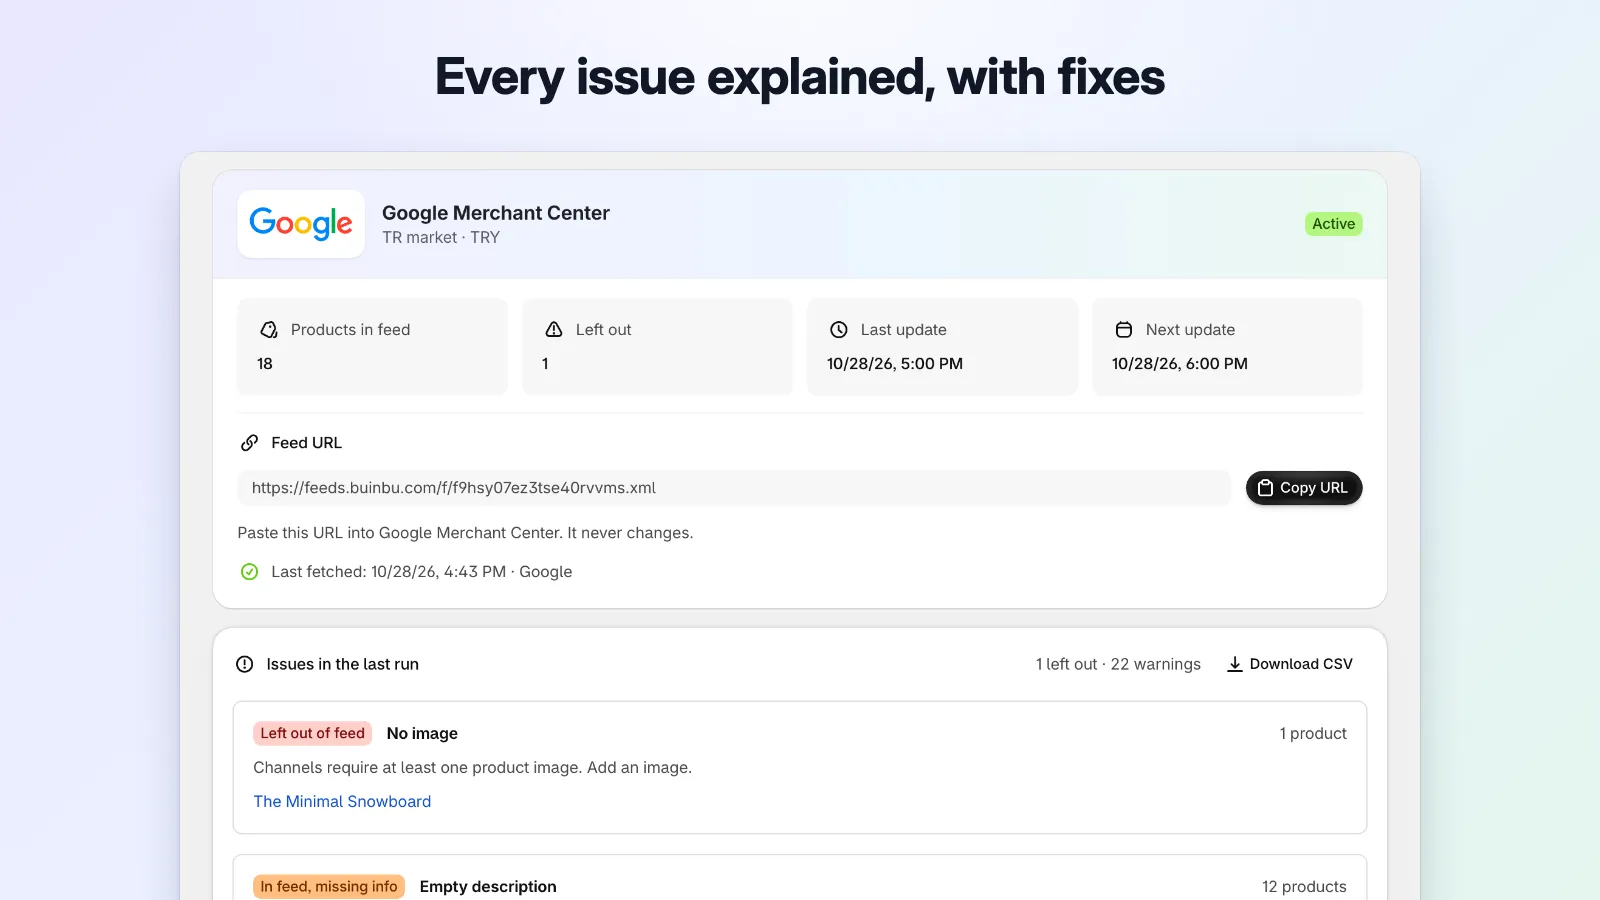This screenshot has width=1600, height=900.
Task: Click the 'Paste this URL into Google Merchant Center' hint
Action: [x=465, y=533]
